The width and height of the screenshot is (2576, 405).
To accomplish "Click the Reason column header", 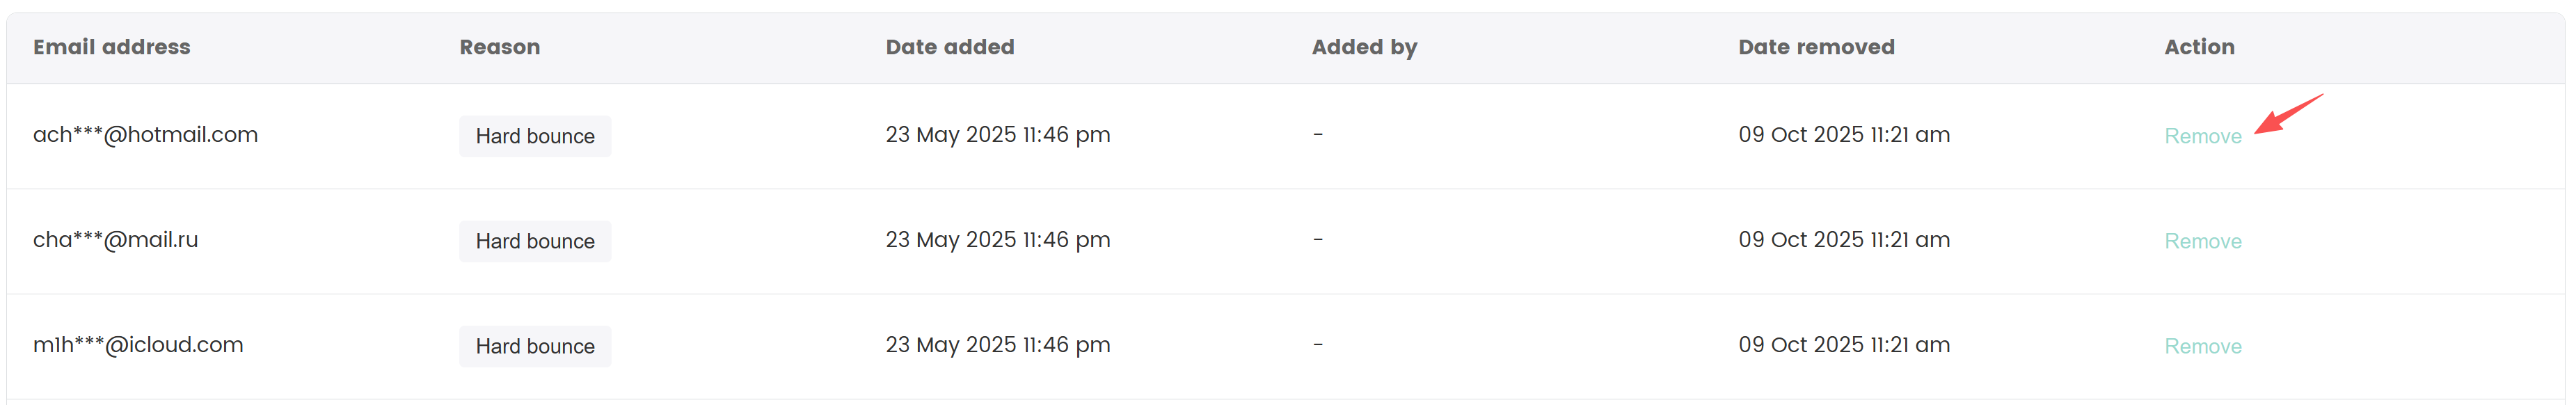I will click(x=499, y=47).
